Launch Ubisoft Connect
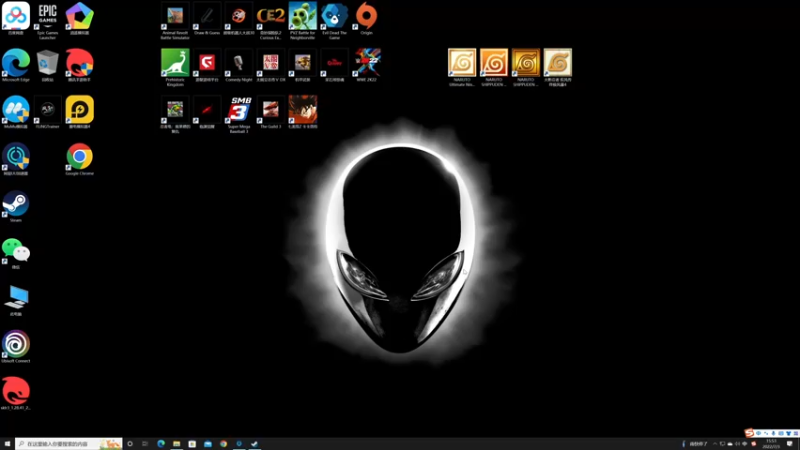The image size is (800, 450). (x=16, y=347)
